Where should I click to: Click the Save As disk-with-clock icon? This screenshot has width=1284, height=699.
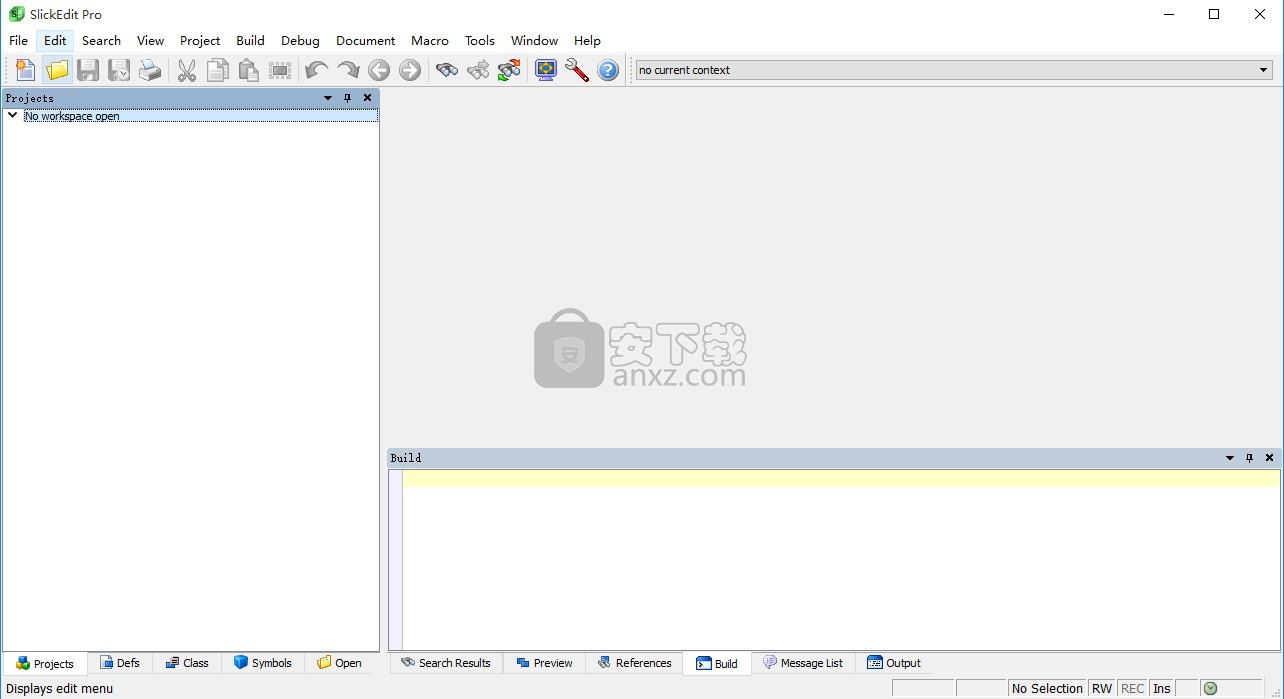(x=119, y=70)
